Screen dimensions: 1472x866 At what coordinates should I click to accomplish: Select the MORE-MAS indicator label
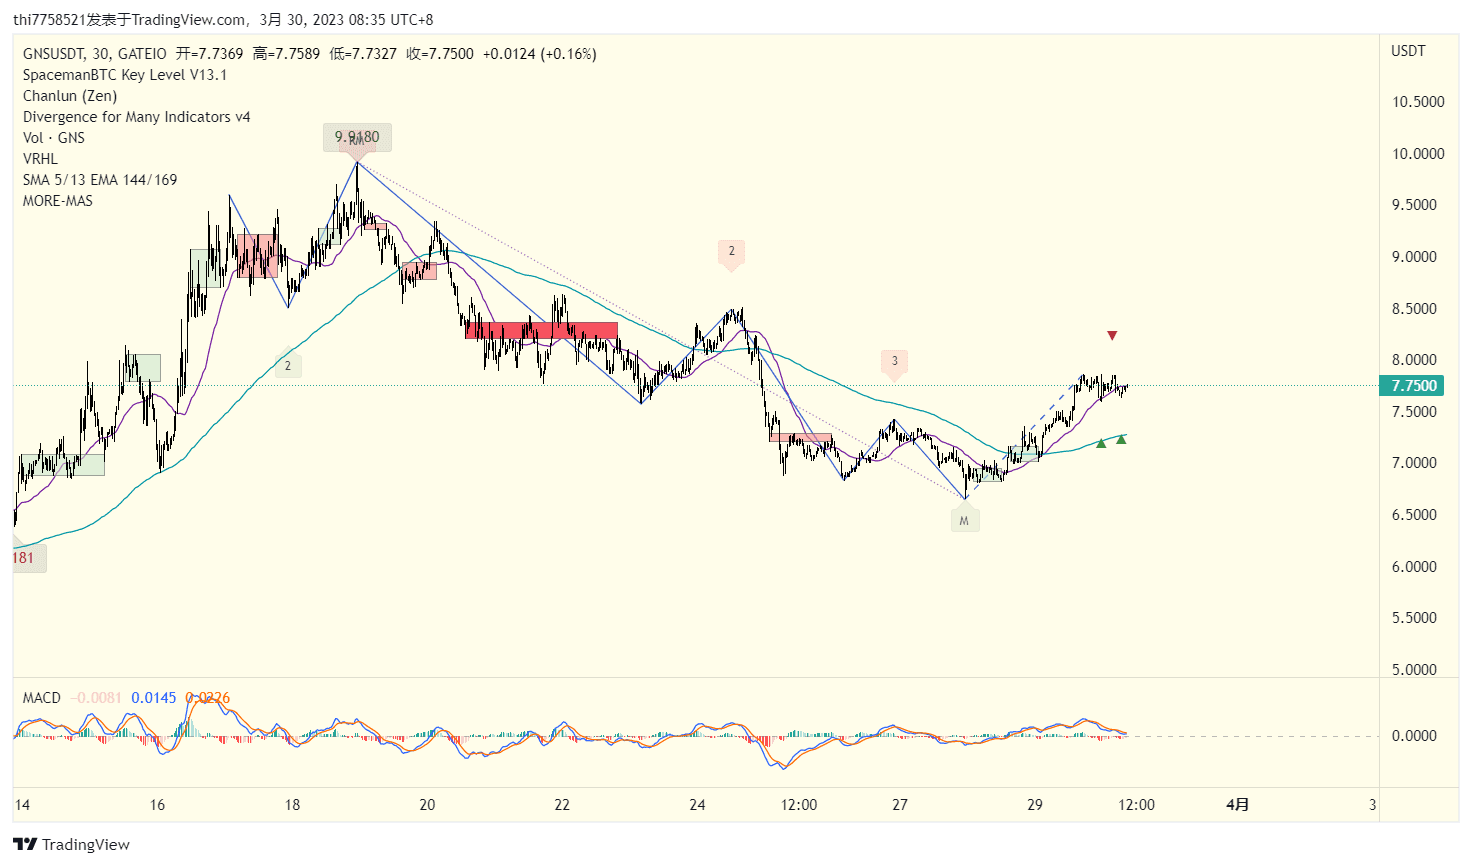pyautogui.click(x=58, y=201)
